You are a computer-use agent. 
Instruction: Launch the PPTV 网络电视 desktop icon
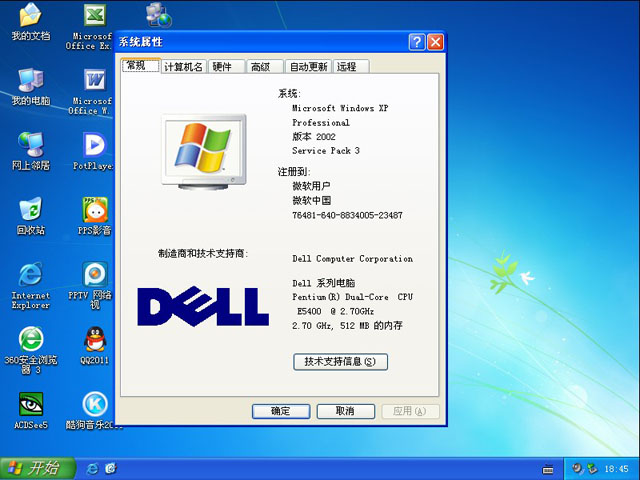tap(93, 286)
